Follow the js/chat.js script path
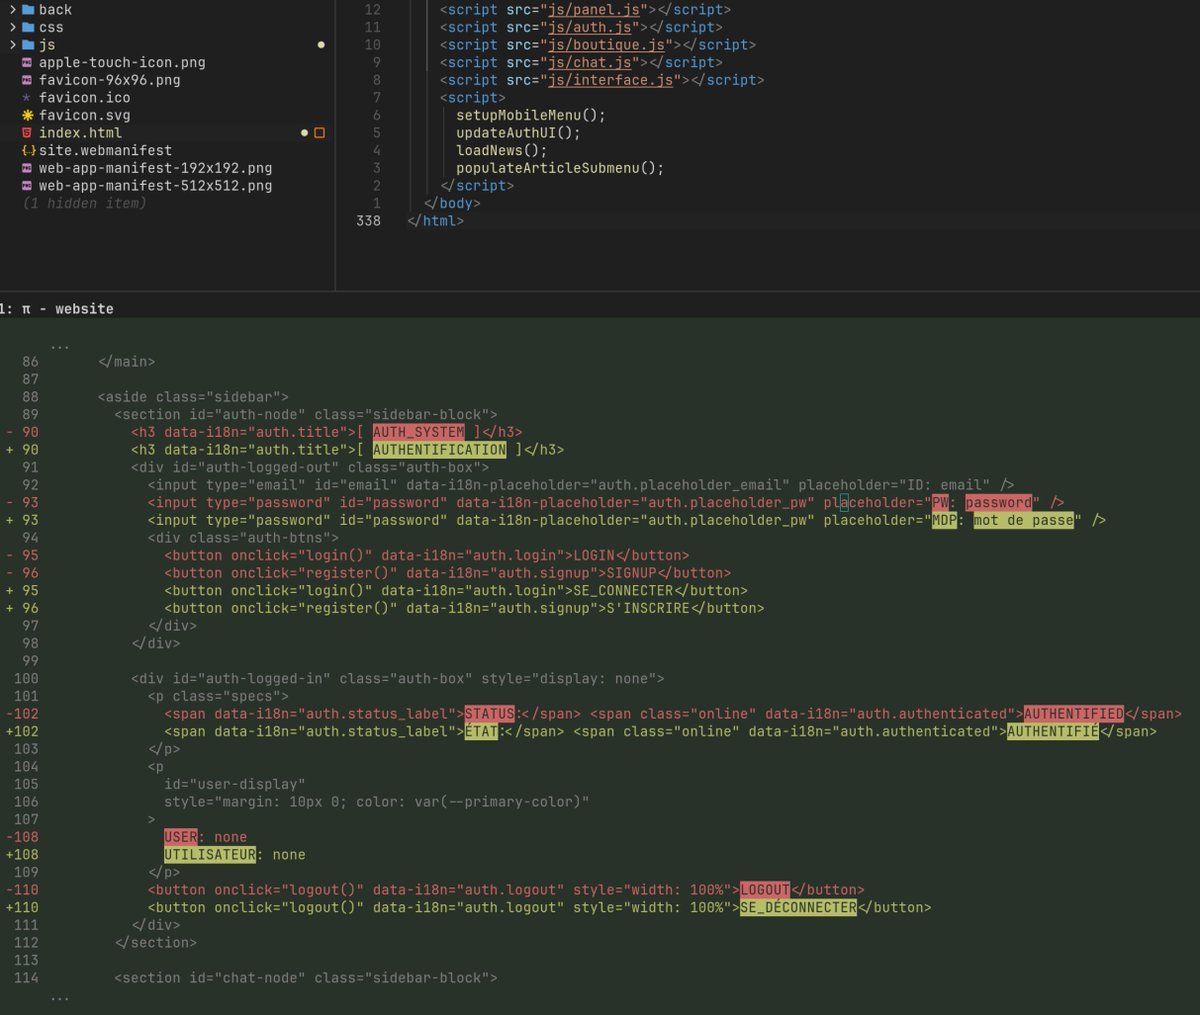The width and height of the screenshot is (1200, 1015). point(590,62)
